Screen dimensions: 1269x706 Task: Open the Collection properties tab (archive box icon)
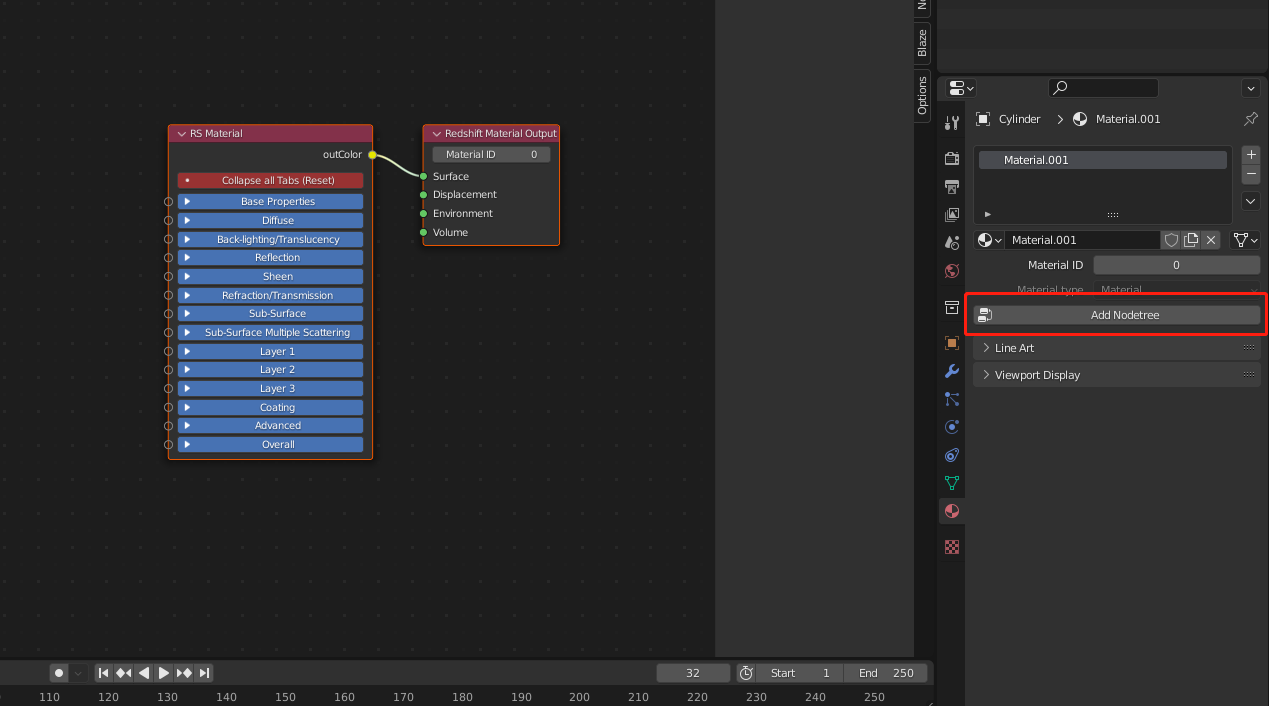952,307
